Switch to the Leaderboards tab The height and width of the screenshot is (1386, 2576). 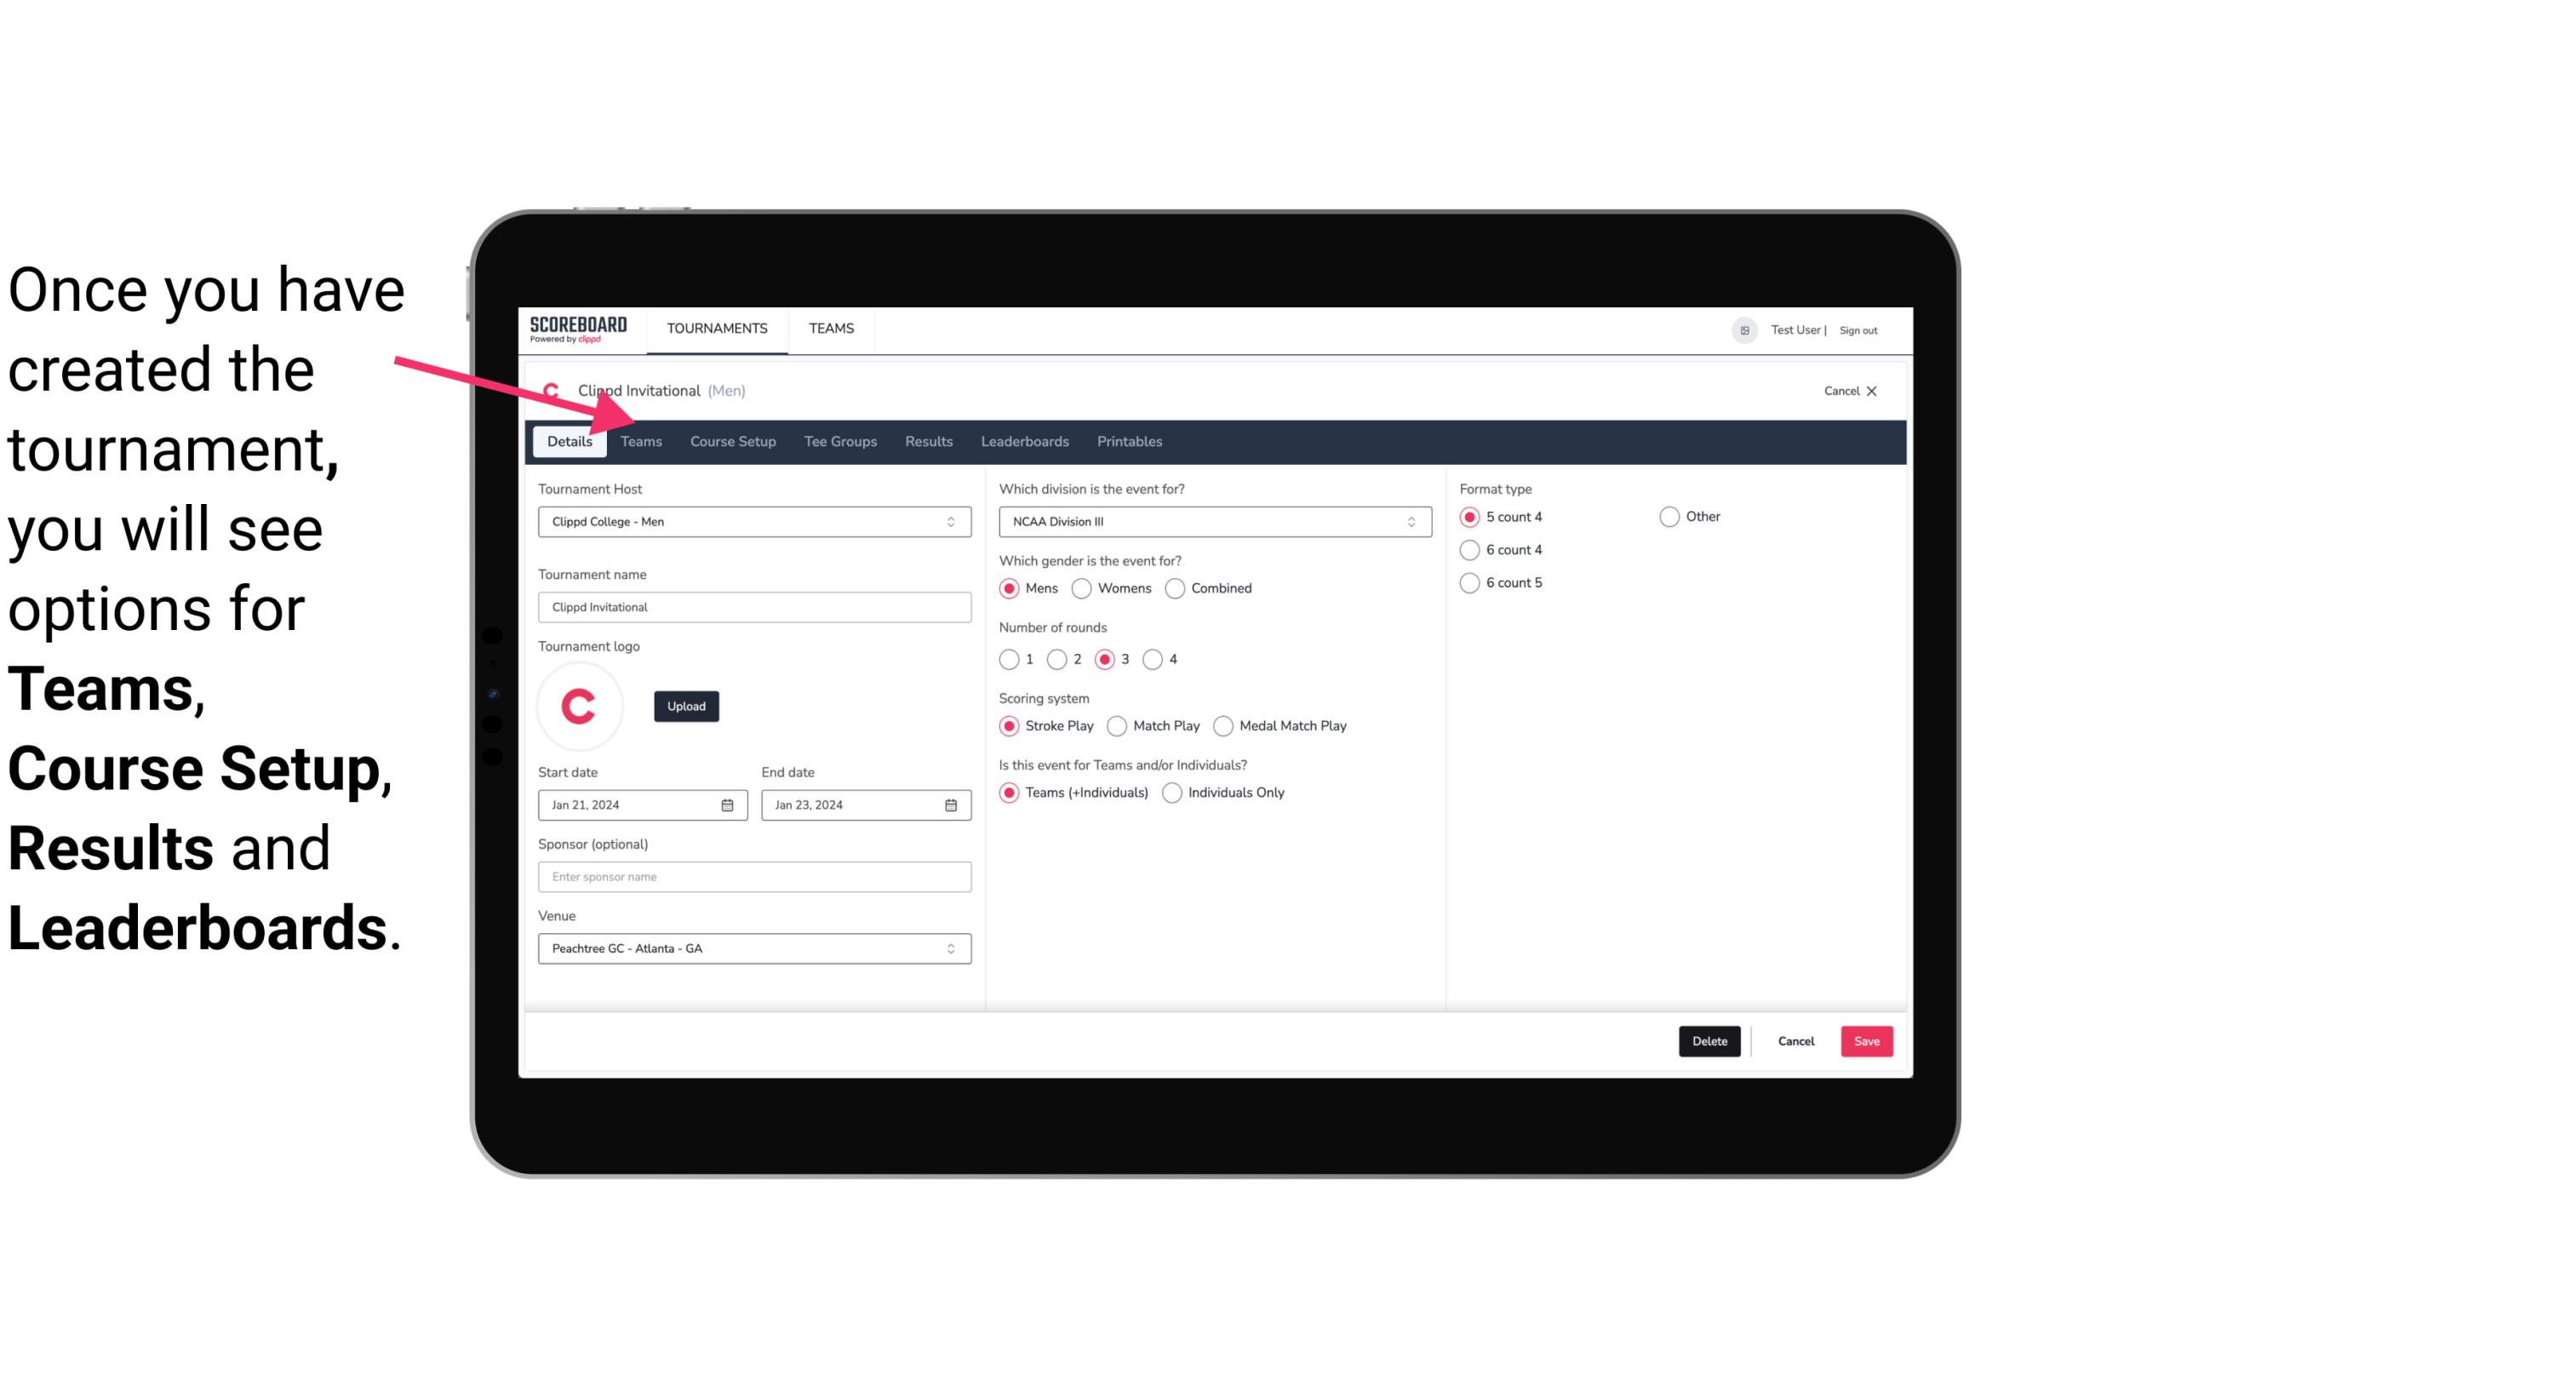pos(1023,440)
